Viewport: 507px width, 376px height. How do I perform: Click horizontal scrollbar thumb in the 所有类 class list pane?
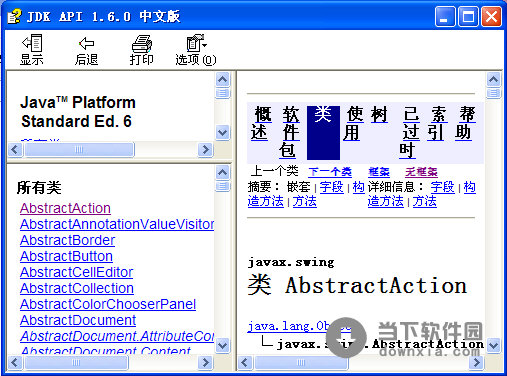[76, 362]
